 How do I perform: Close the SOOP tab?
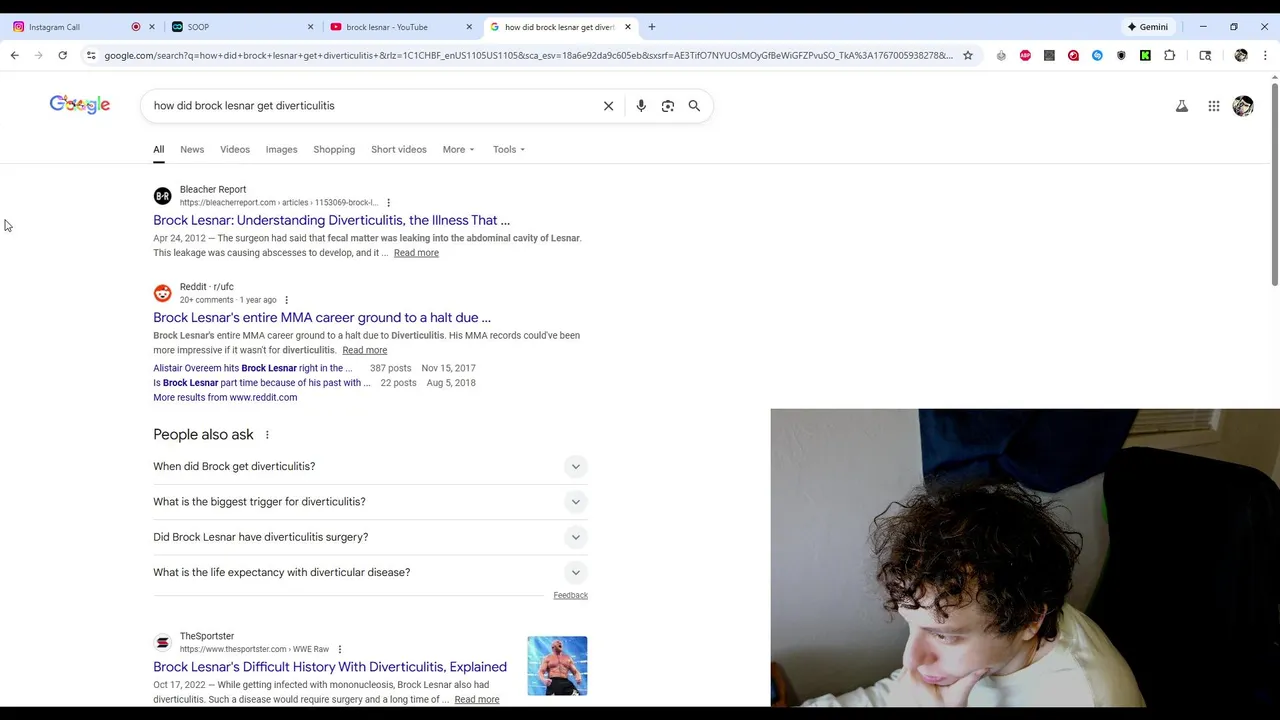click(310, 27)
